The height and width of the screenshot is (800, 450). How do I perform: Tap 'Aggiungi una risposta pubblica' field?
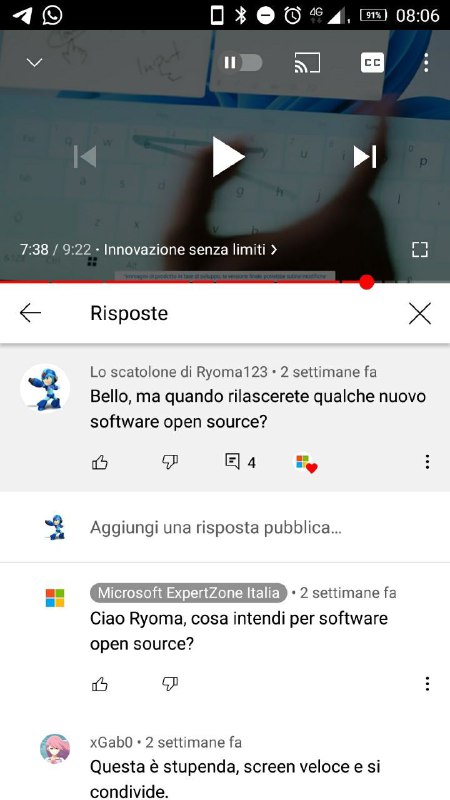[215, 528]
